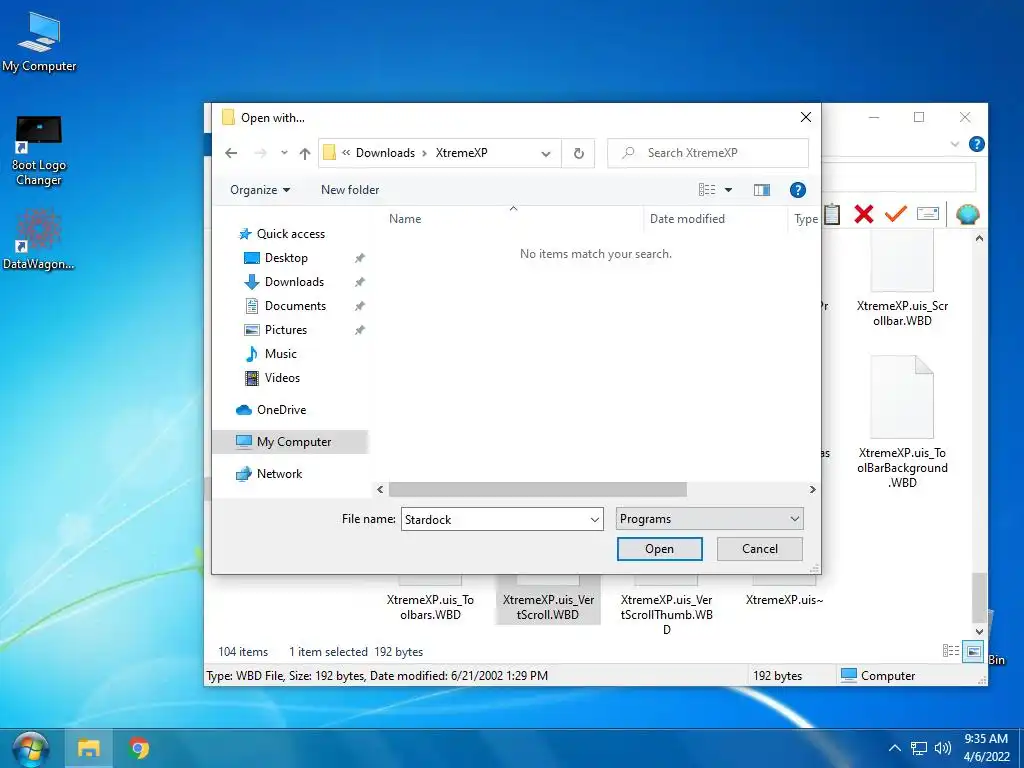Open network status tray icon
The width and height of the screenshot is (1024, 768).
[919, 748]
